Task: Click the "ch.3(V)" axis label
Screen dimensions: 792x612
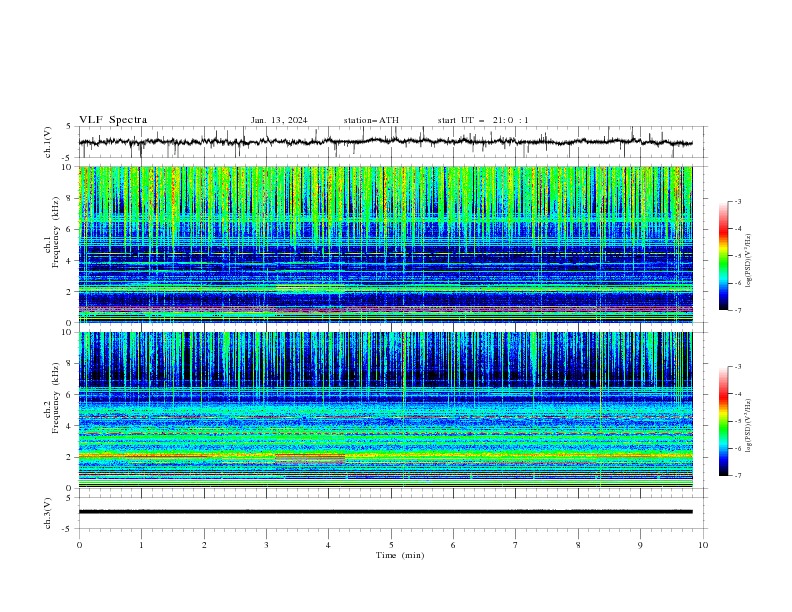Action: [x=48, y=513]
